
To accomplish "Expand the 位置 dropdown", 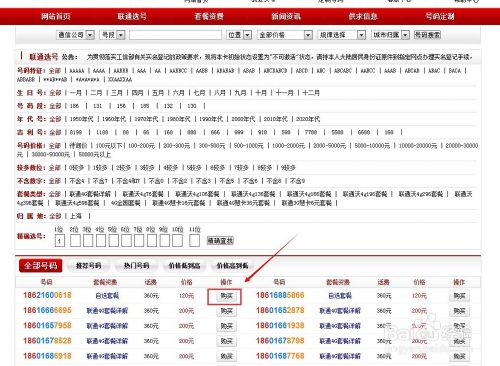I will coord(239,35).
